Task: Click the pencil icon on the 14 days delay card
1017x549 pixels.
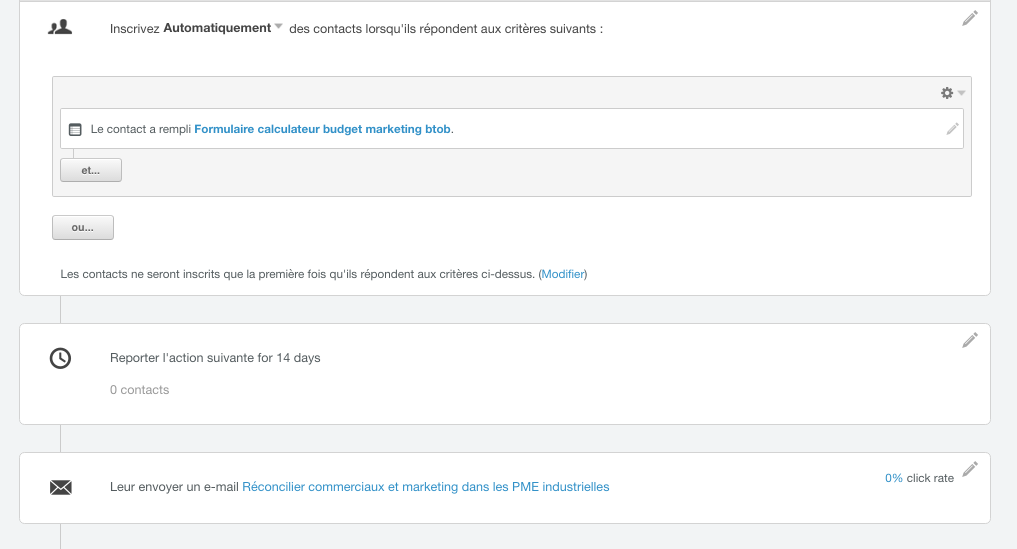Action: [970, 340]
